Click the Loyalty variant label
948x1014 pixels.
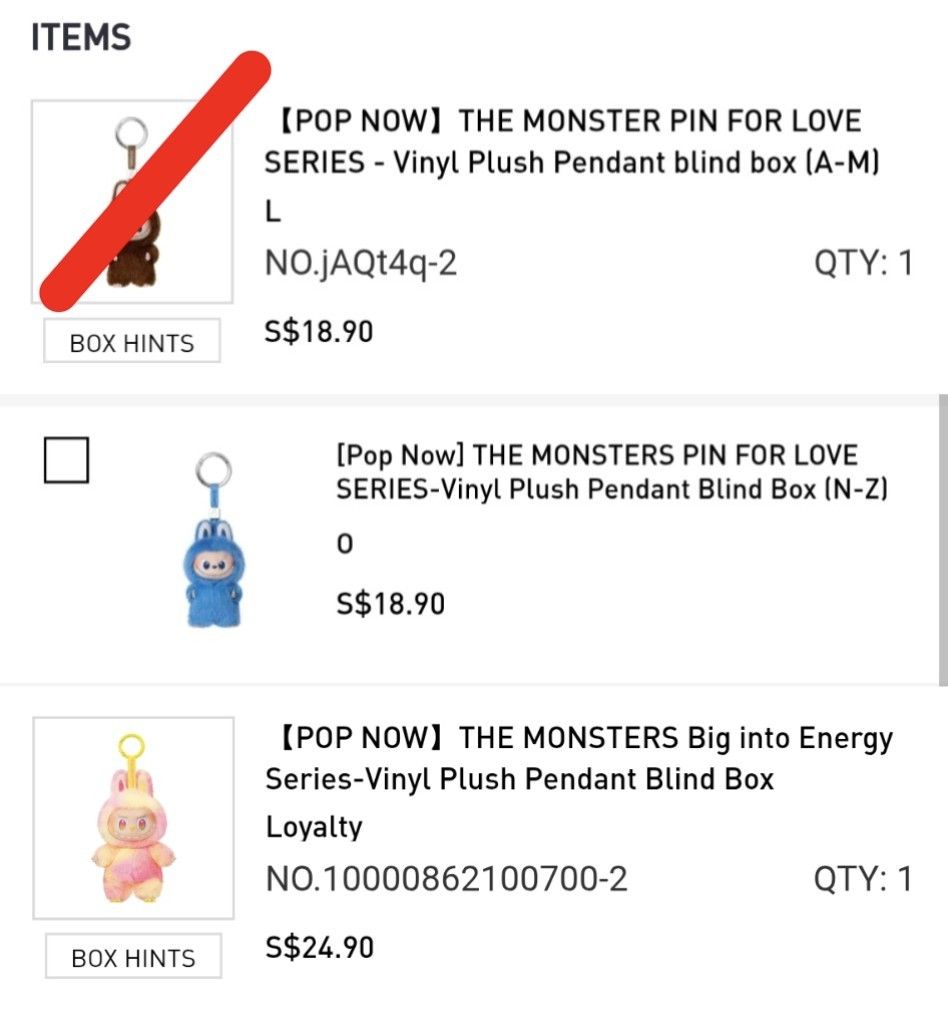(313, 827)
